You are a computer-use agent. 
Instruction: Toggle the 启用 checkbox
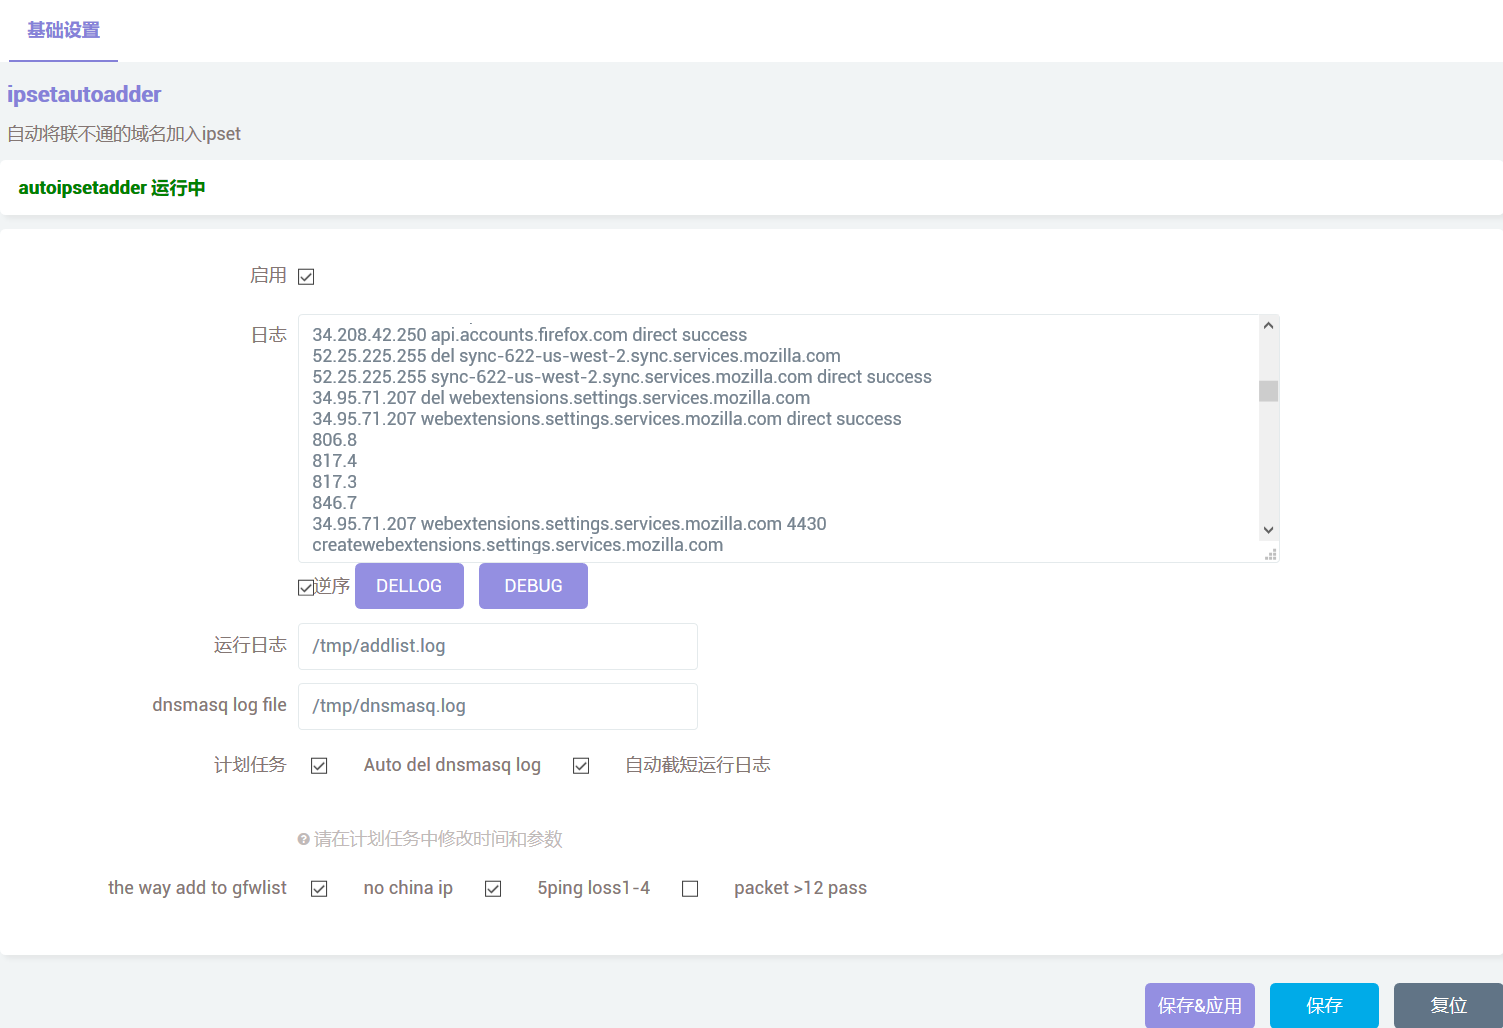pyautogui.click(x=306, y=277)
